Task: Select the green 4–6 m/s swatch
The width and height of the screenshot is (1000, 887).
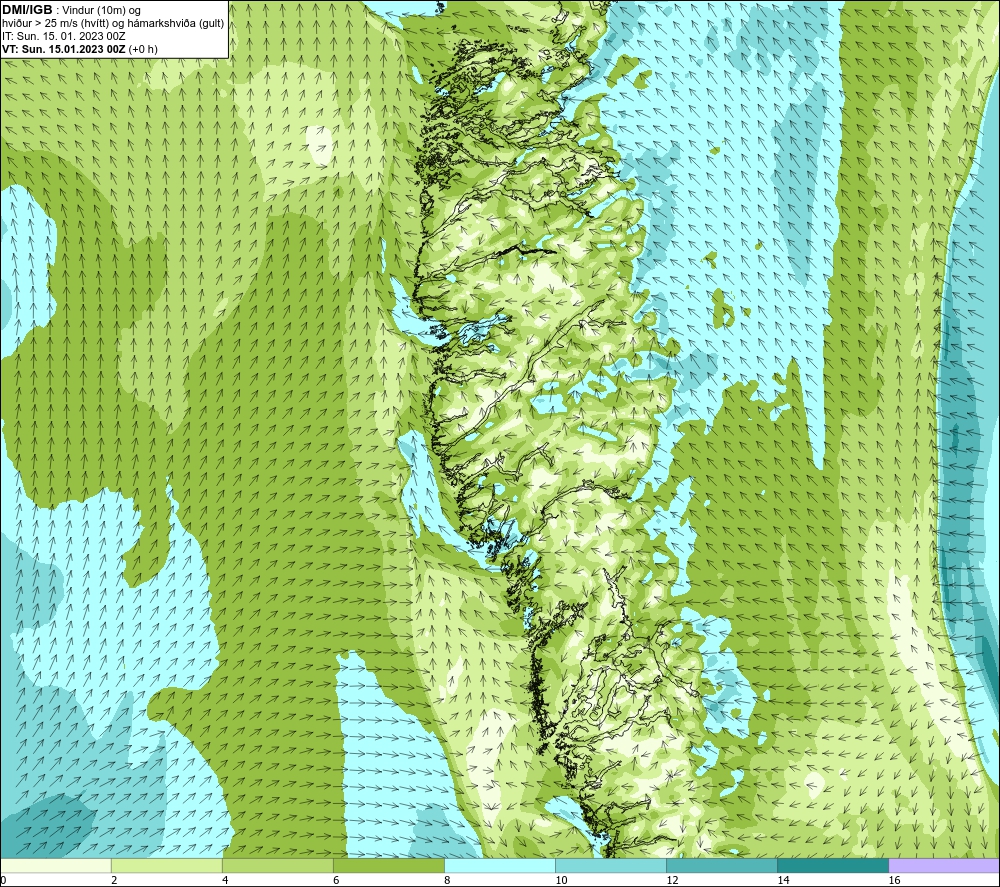Action: tap(277, 865)
